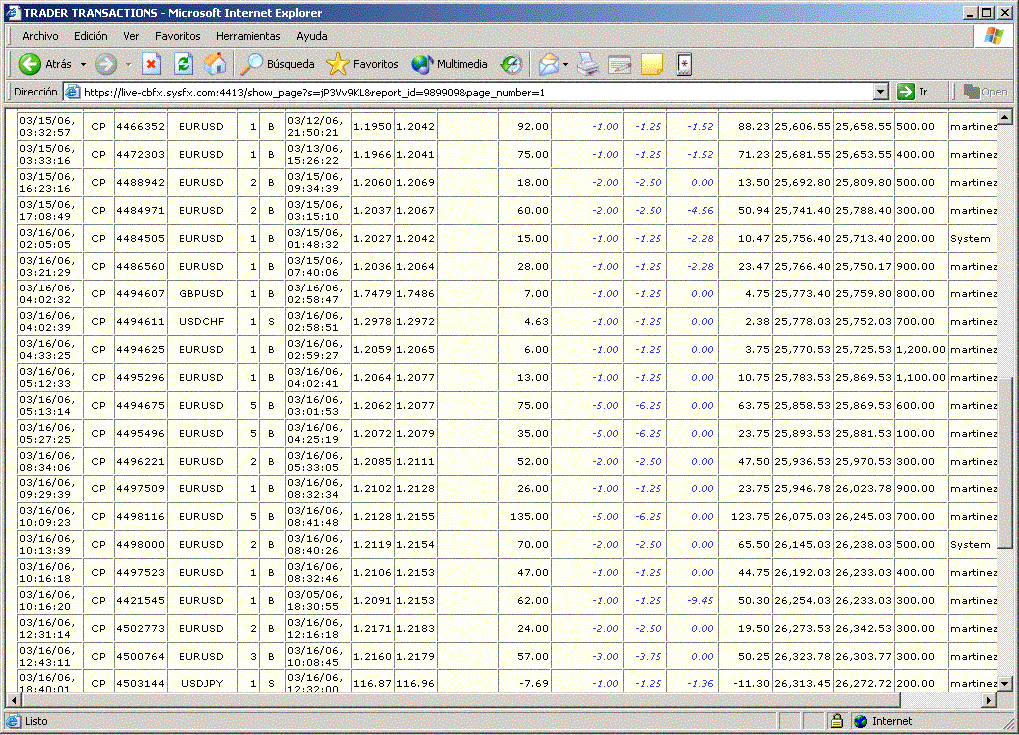Click the vertical scrollbar down arrow
Screen dimensions: 1019x735
1006,684
